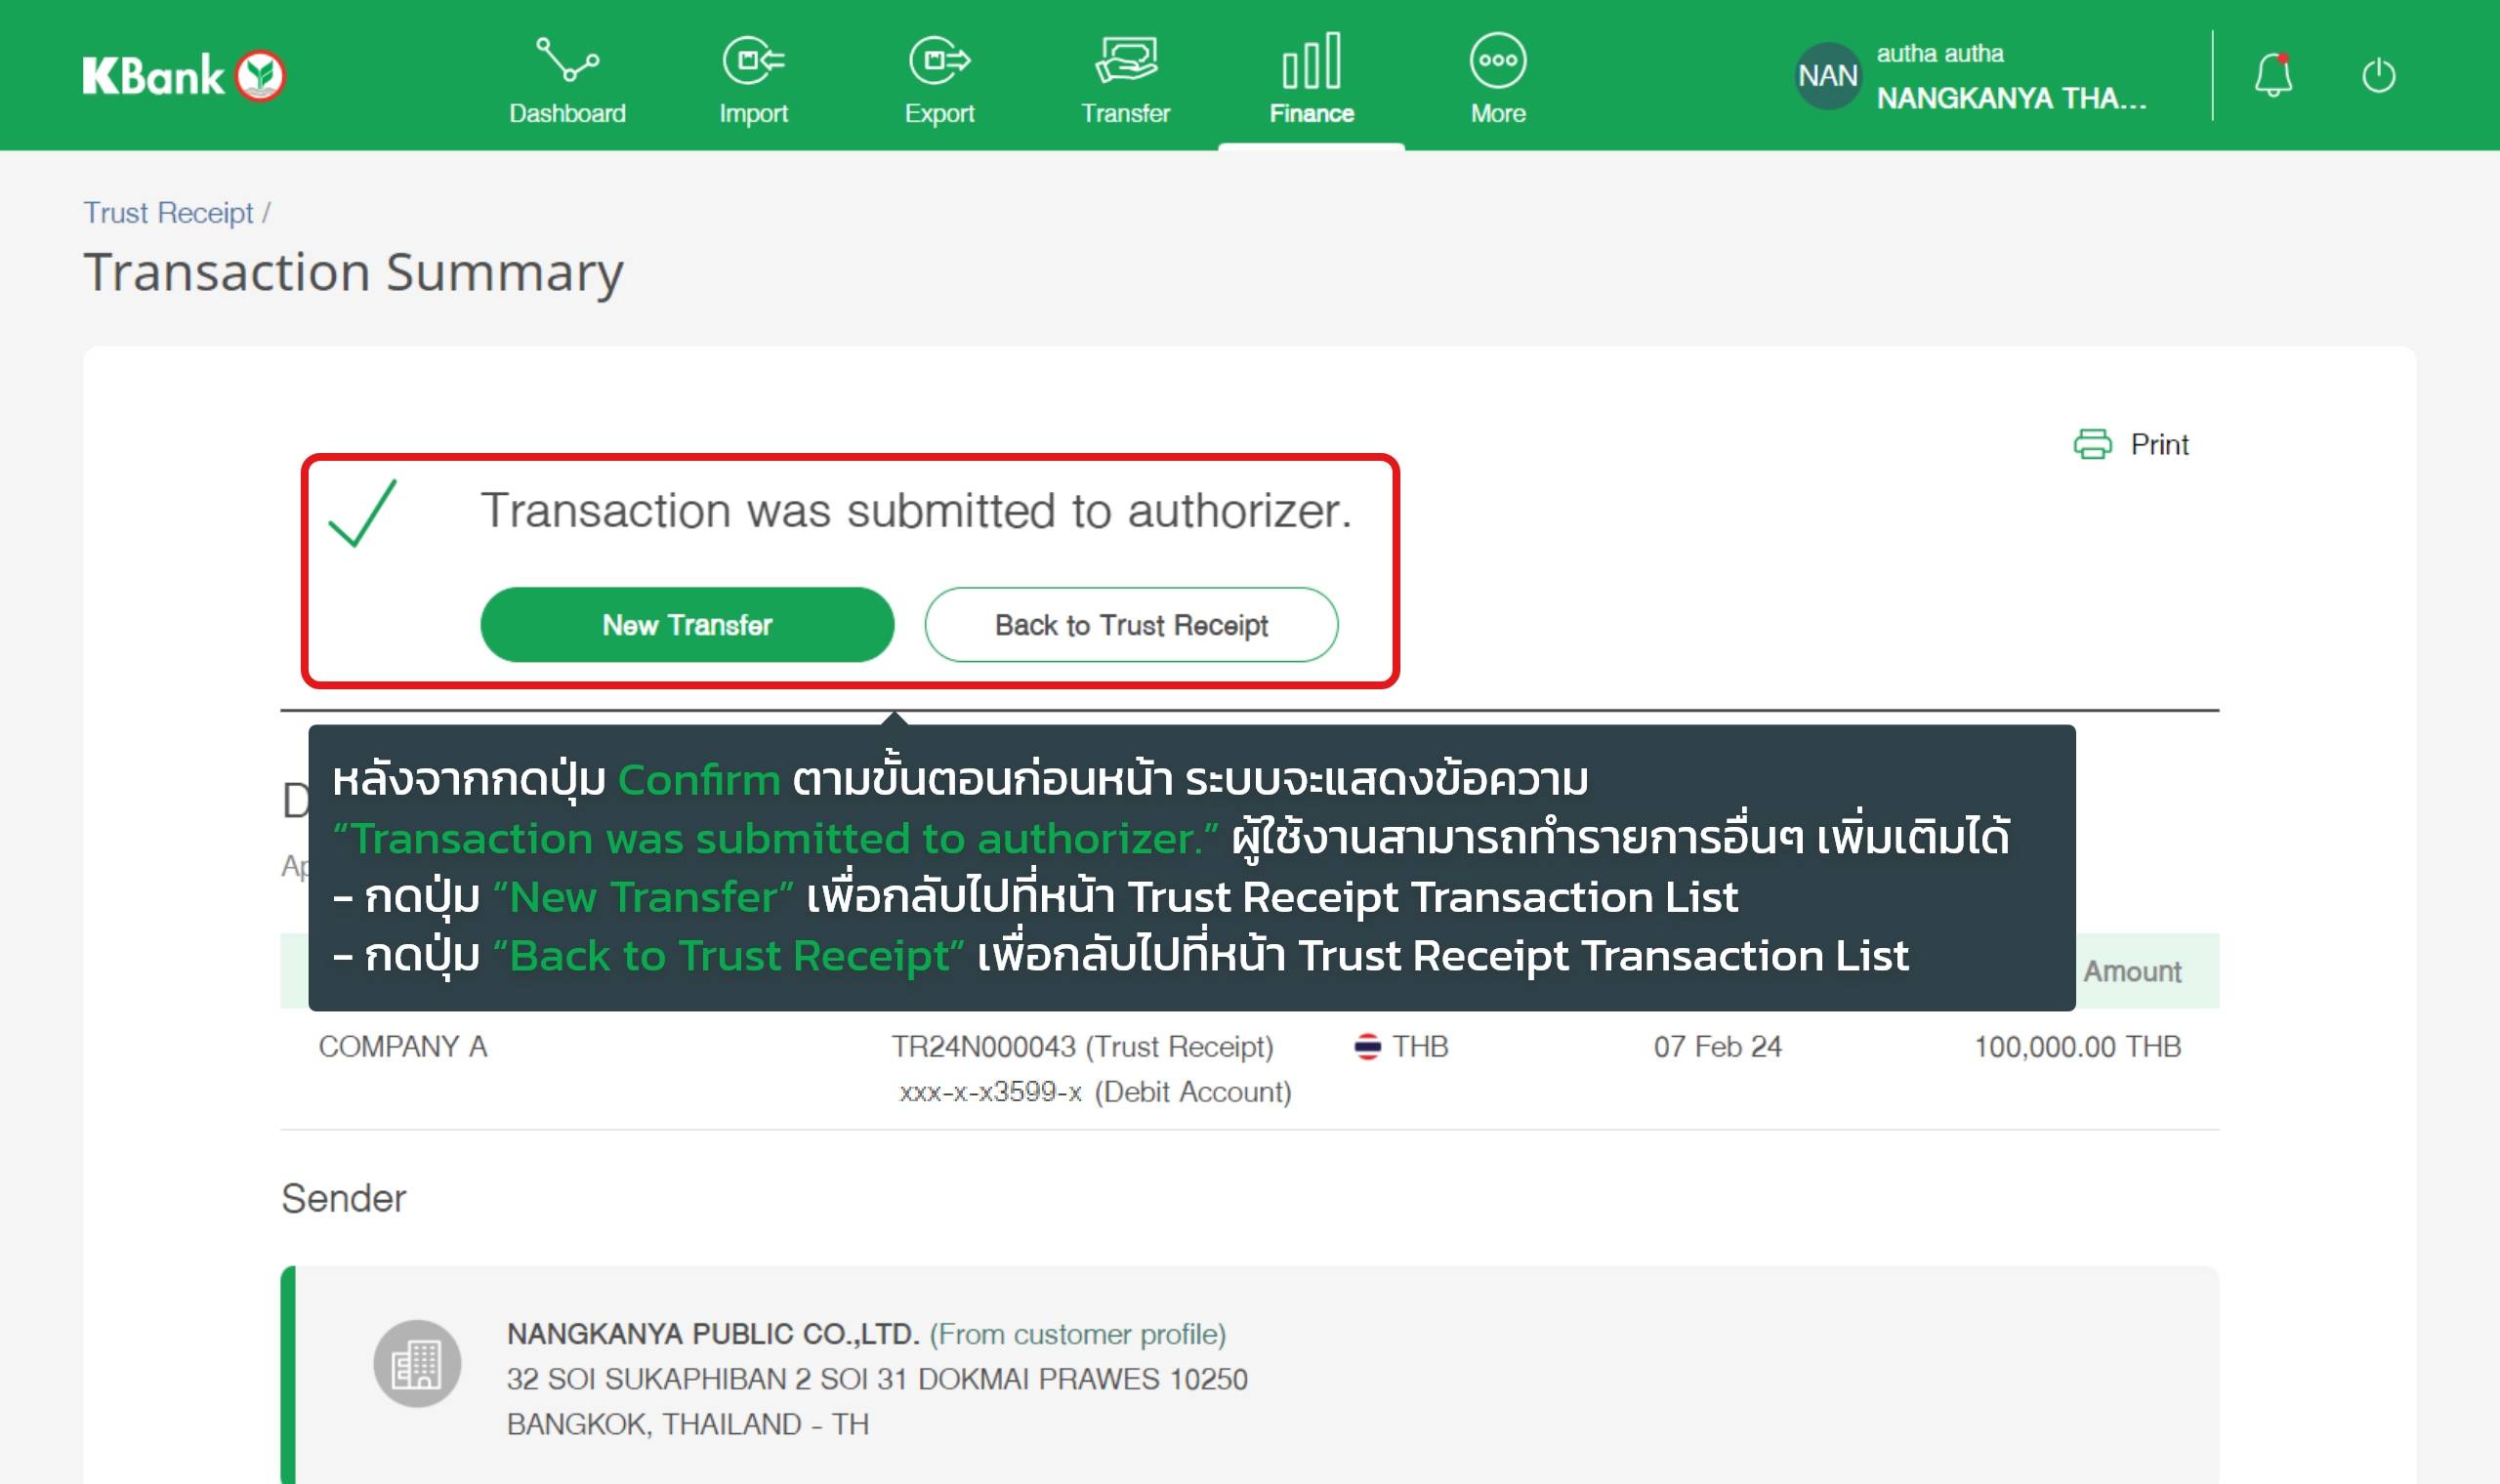This screenshot has width=2500, height=1484.
Task: Click the power logout icon
Action: (x=2378, y=75)
